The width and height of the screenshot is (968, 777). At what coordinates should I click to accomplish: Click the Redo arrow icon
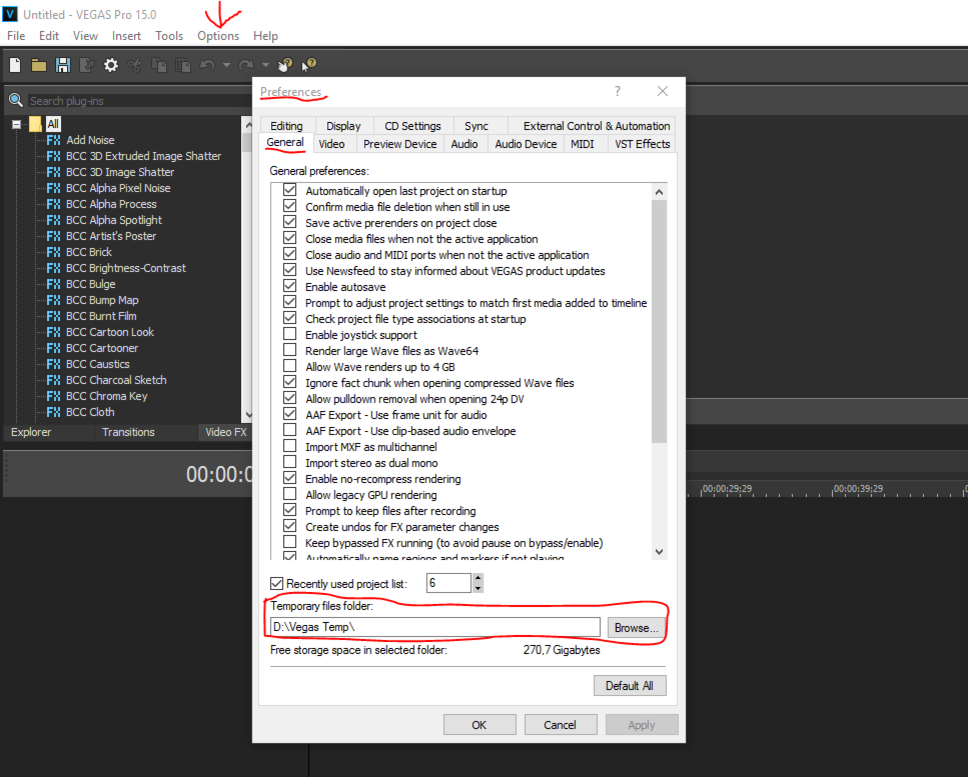tap(246, 65)
